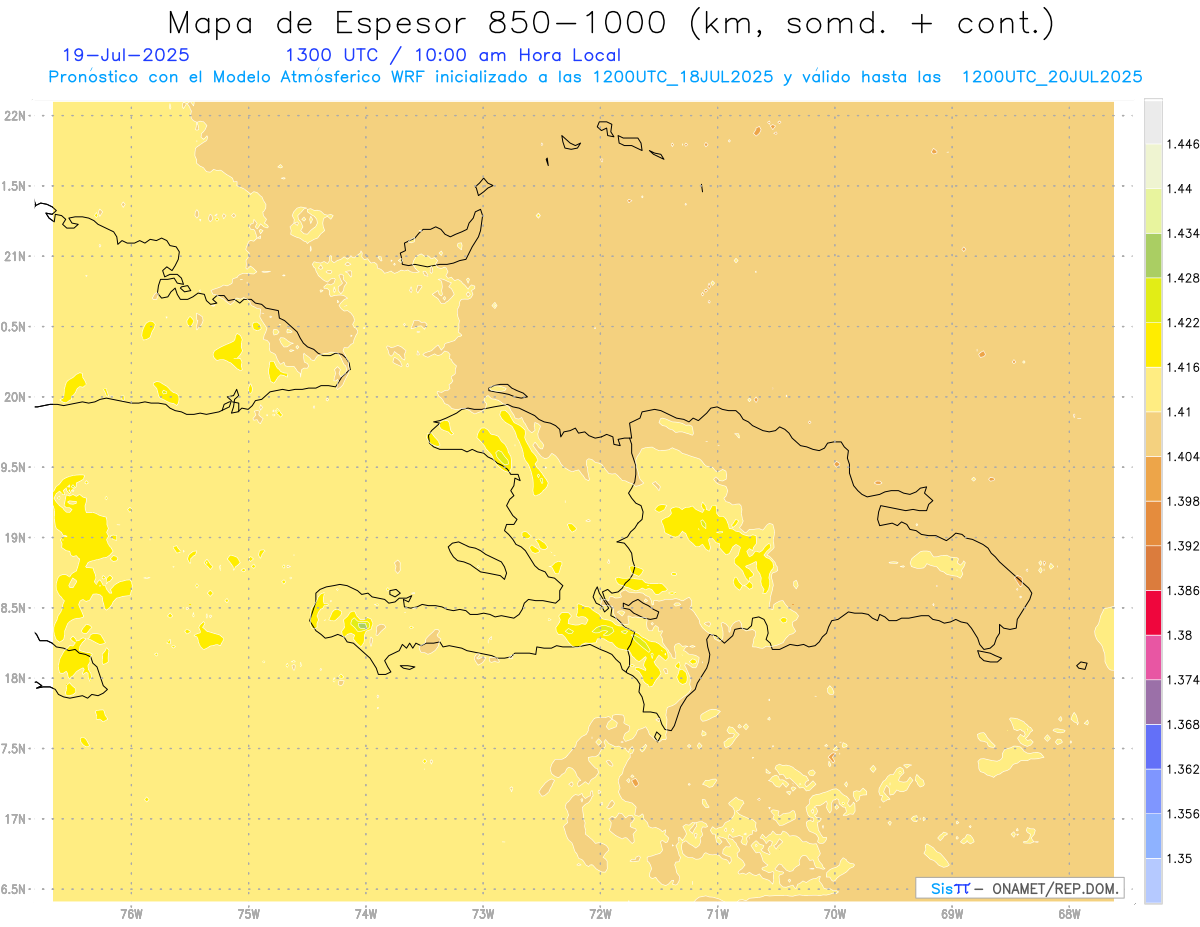Click the '71W' longitude label
The image size is (1200, 927).
tap(717, 913)
